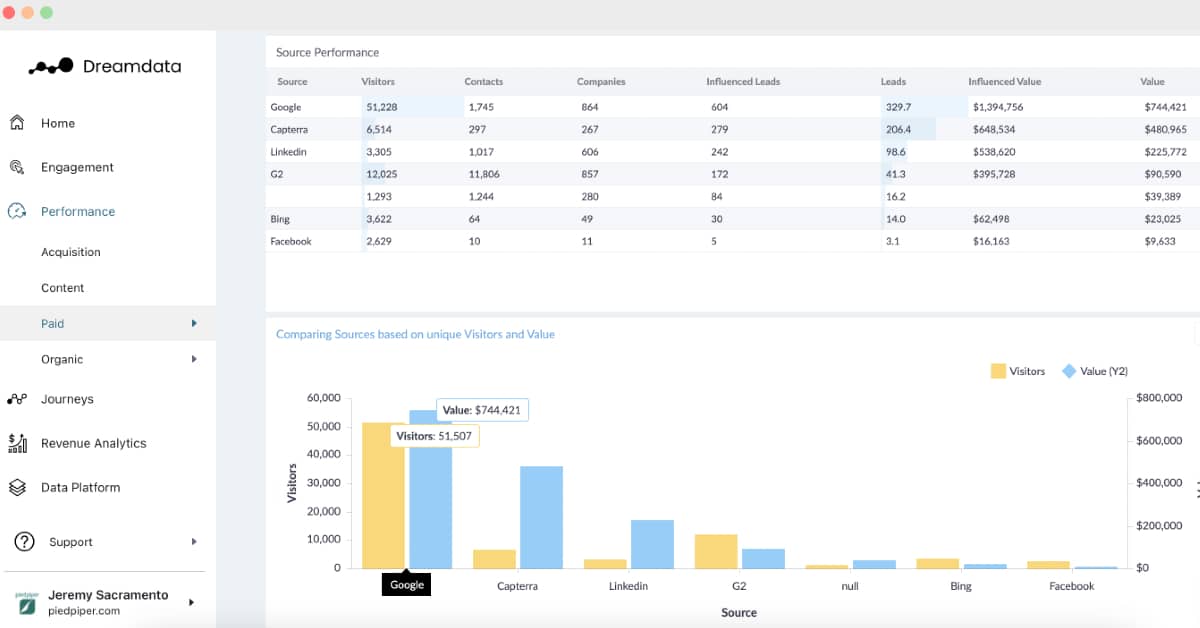Sort table by Influenced Value header

click(x=1005, y=81)
